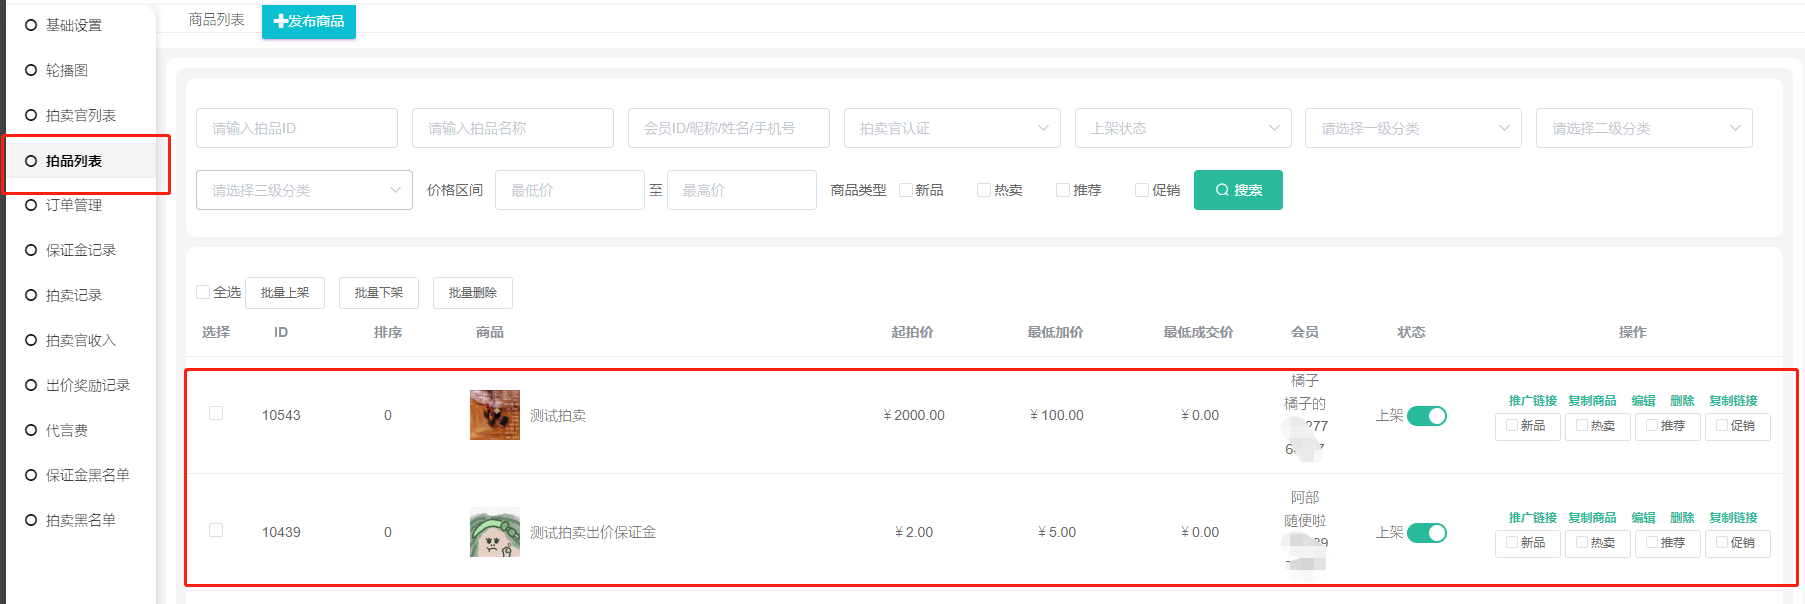Tick the 热卖 filter checkbox in search
Screen dimensions: 1805x604
(984, 190)
